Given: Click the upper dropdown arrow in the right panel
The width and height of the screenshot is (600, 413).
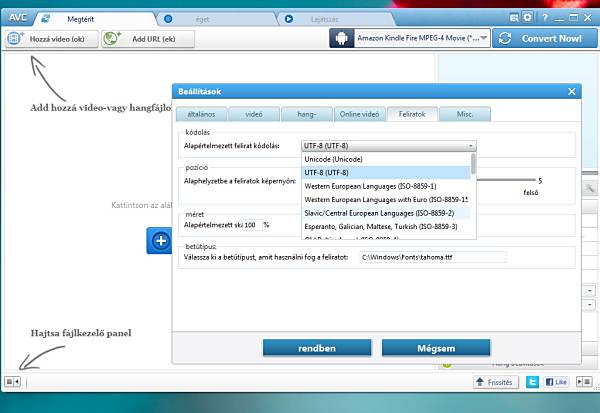Looking at the screenshot, I should 590,291.
